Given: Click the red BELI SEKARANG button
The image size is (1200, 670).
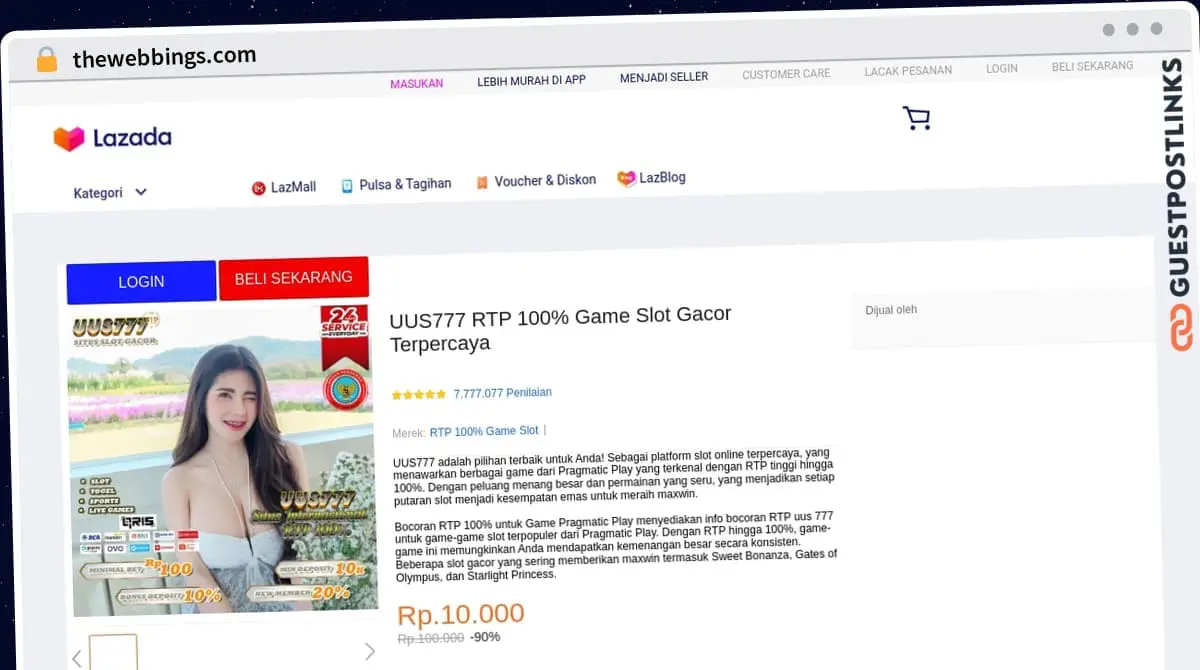Looking at the screenshot, I should point(293,278).
